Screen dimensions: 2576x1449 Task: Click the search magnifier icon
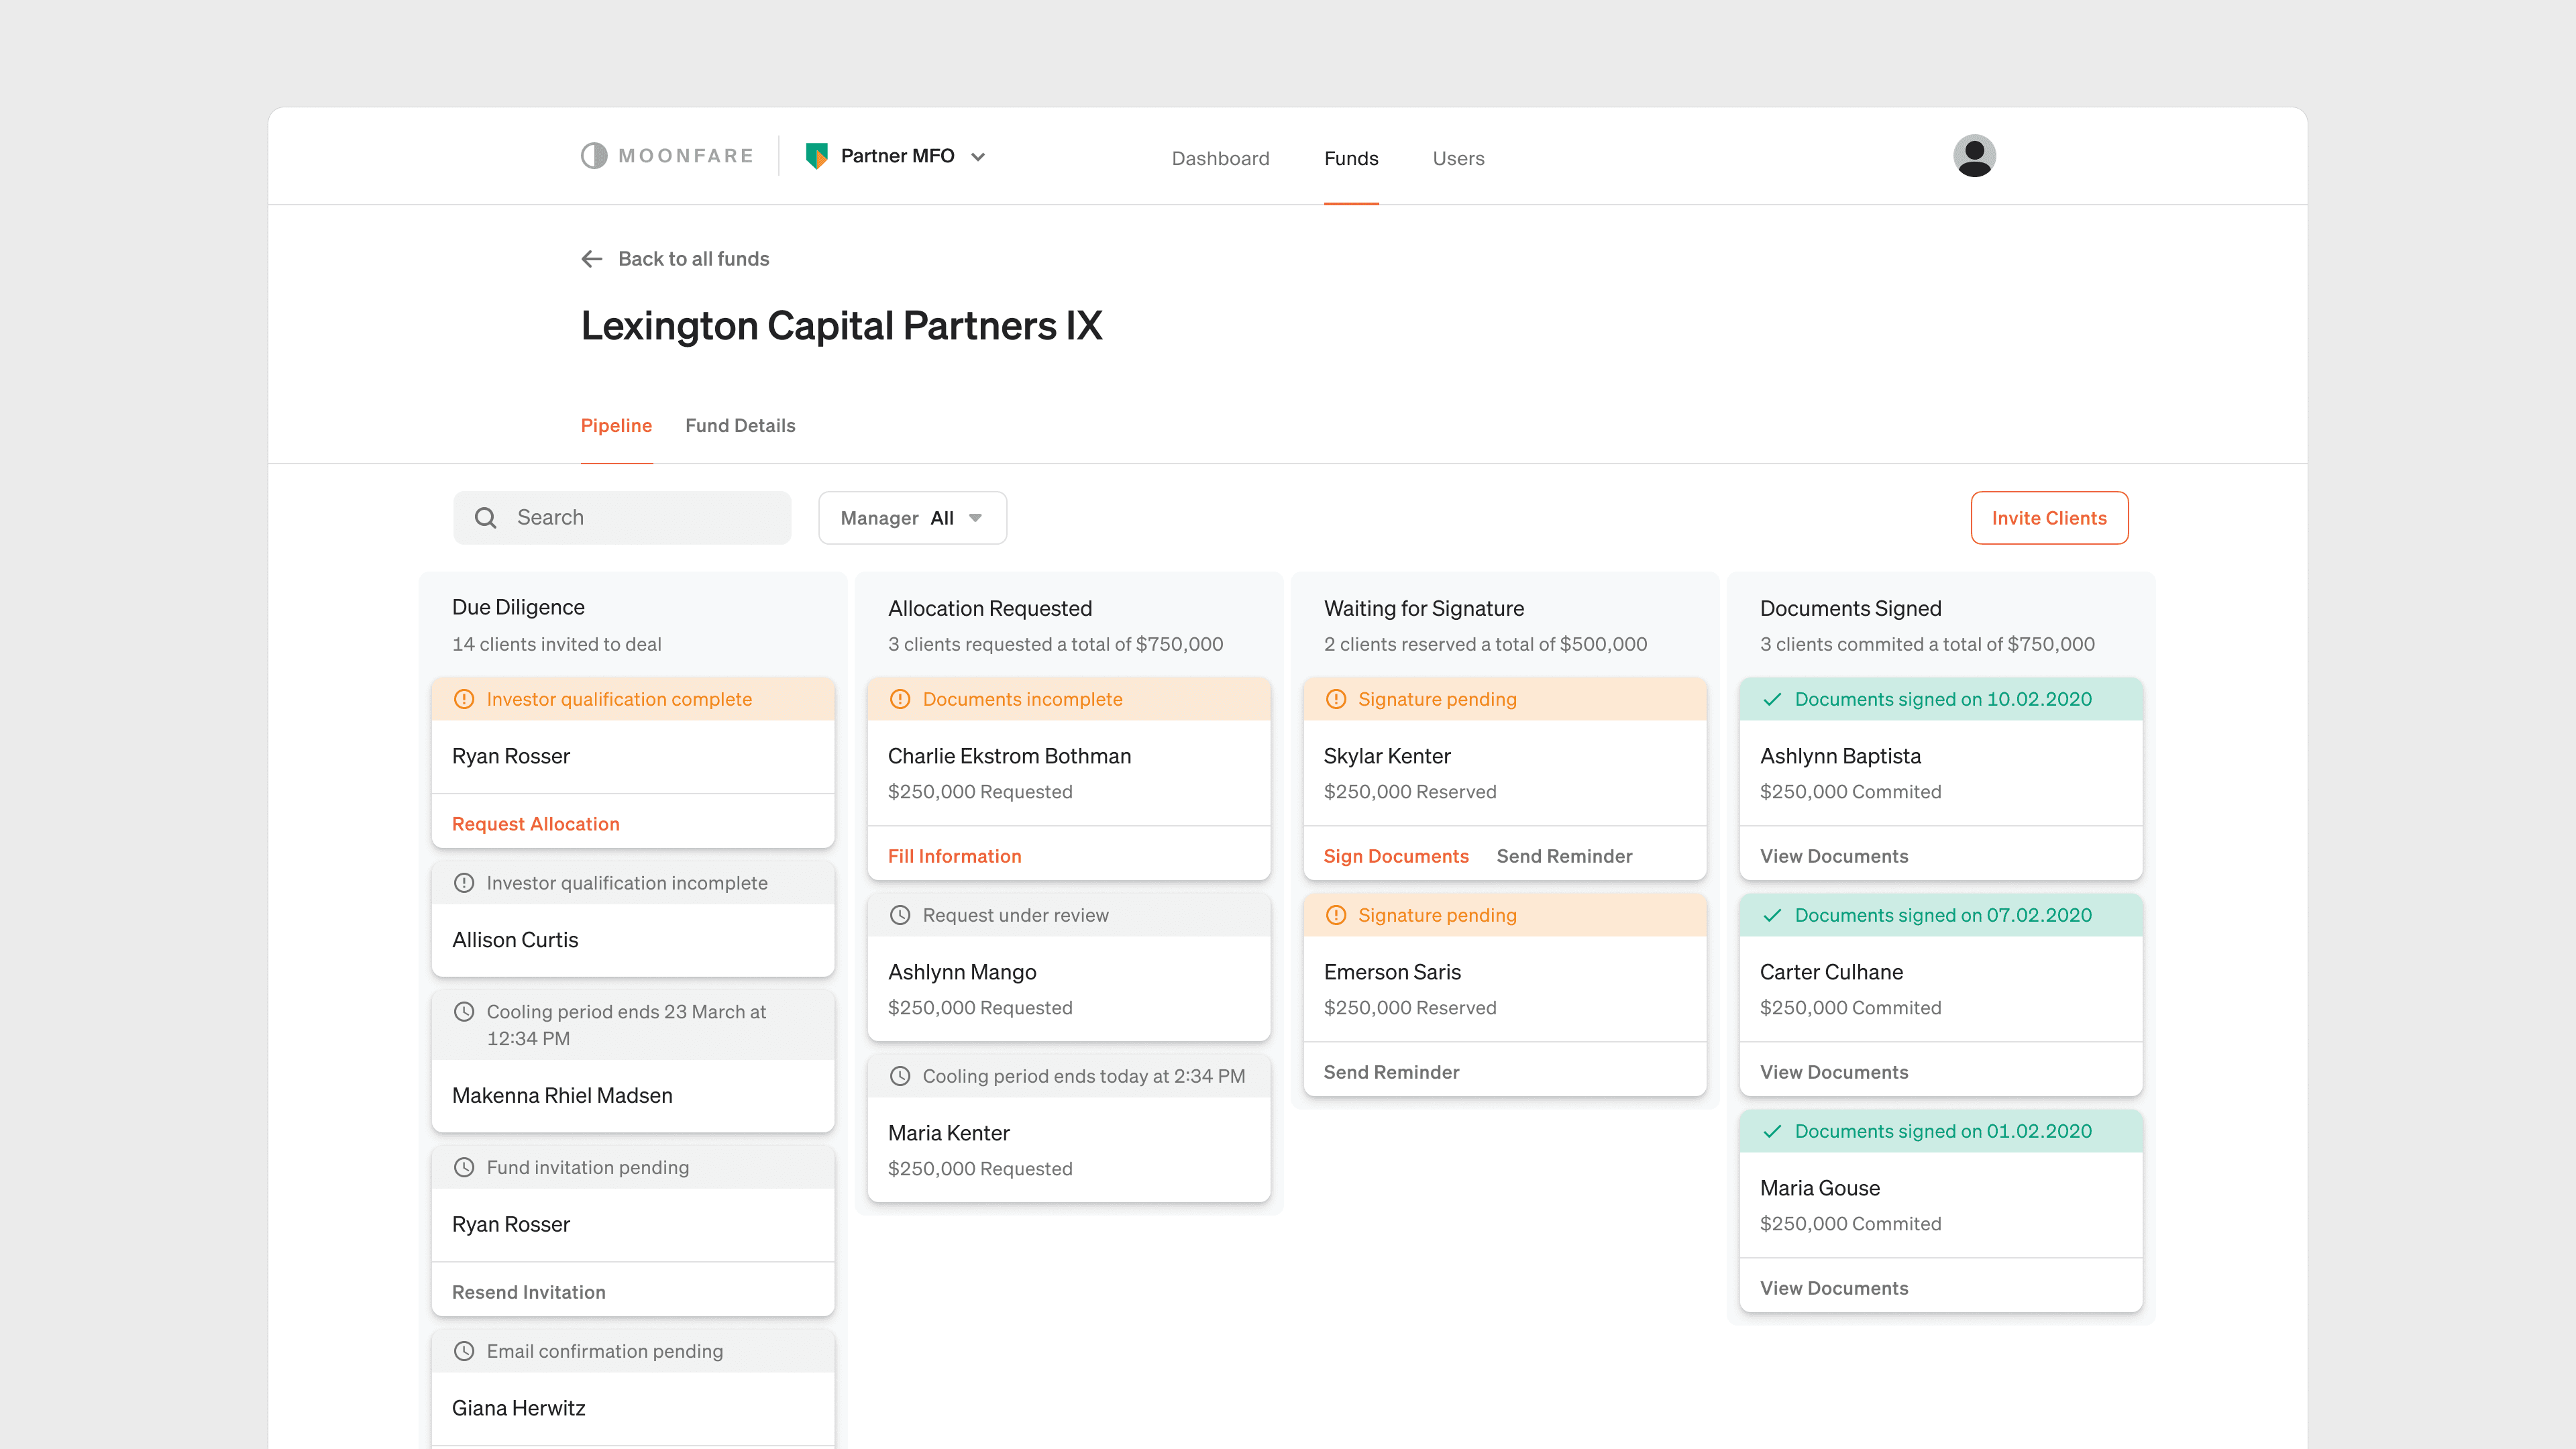click(486, 518)
